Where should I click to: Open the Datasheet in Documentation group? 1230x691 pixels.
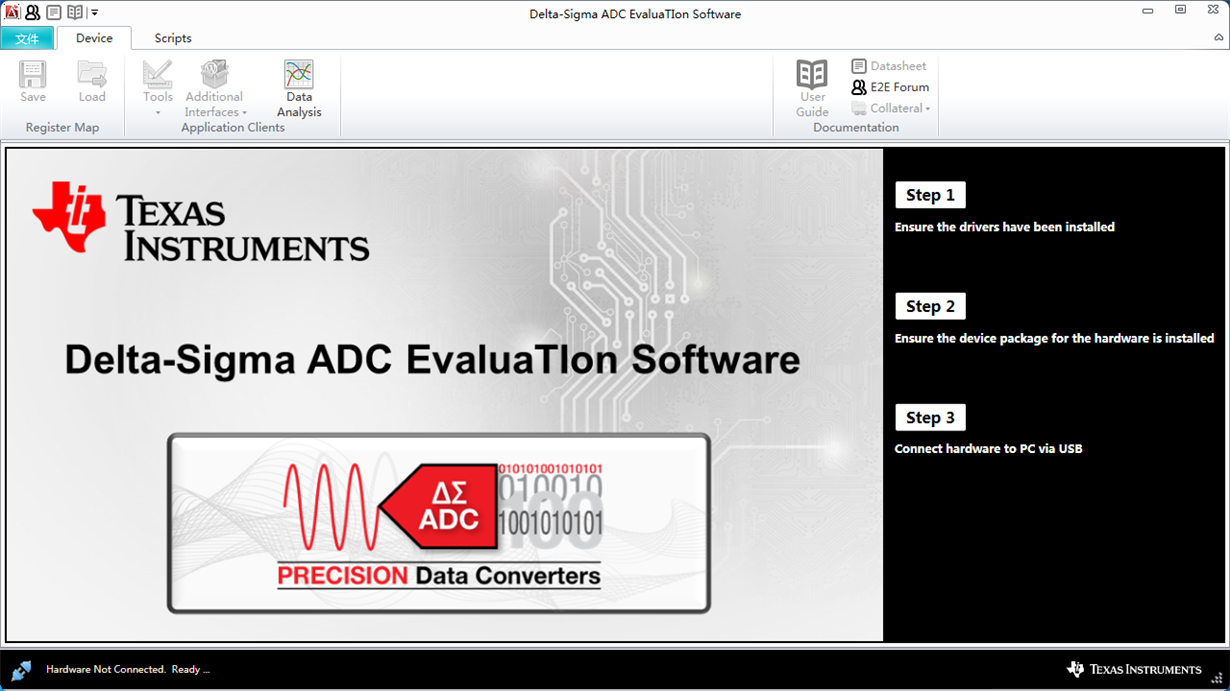[889, 66]
